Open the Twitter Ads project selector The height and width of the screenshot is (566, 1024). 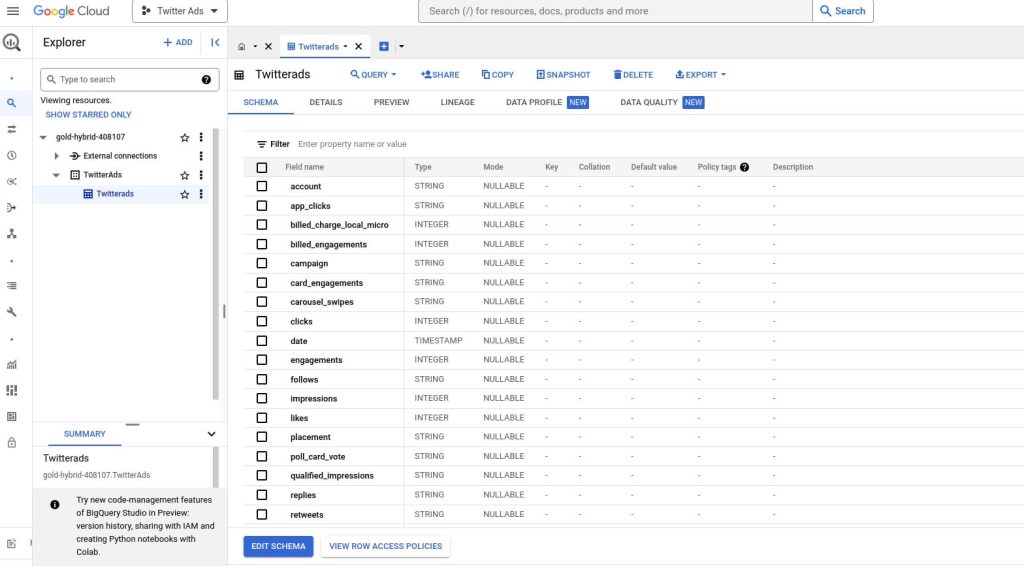[180, 11]
